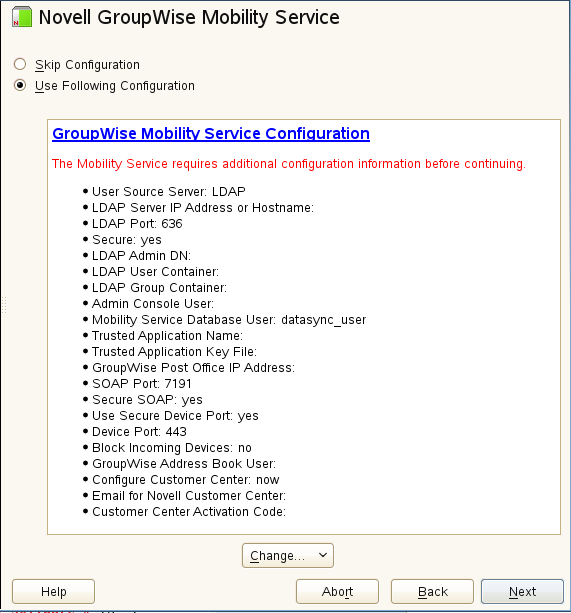571x613 pixels.
Task: Click 'GroupWise Address Book User:' line
Action: click(184, 464)
